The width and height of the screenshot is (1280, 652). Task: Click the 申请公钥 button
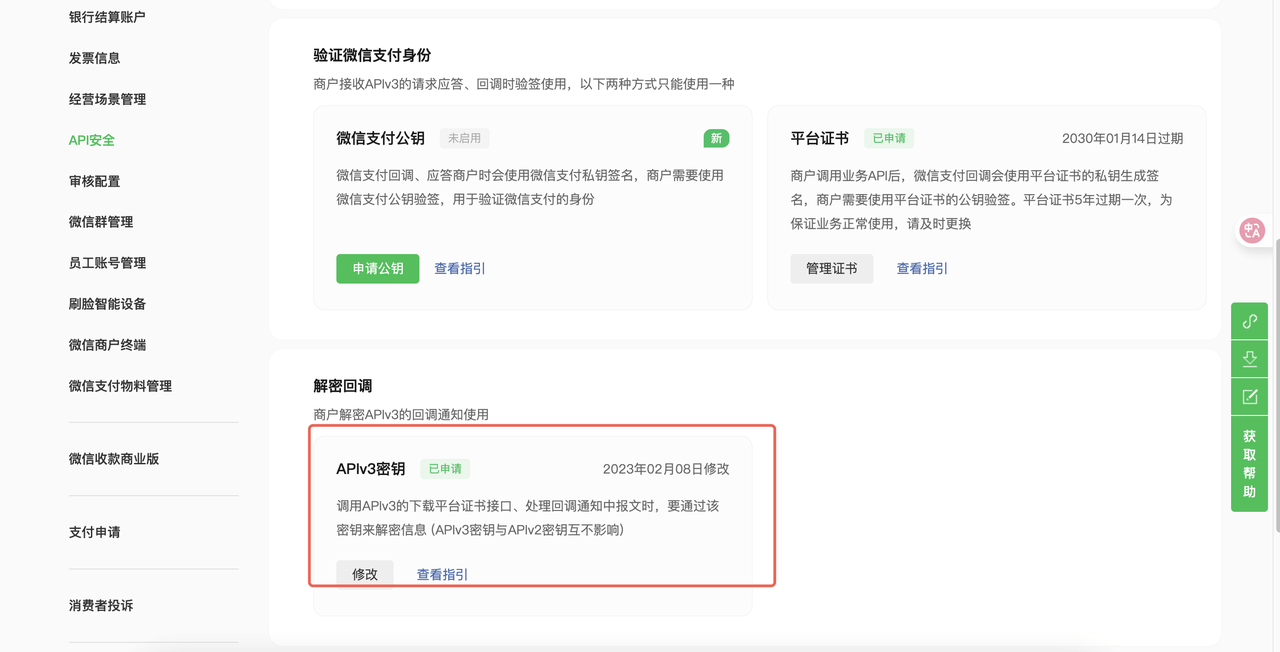pyautogui.click(x=377, y=269)
